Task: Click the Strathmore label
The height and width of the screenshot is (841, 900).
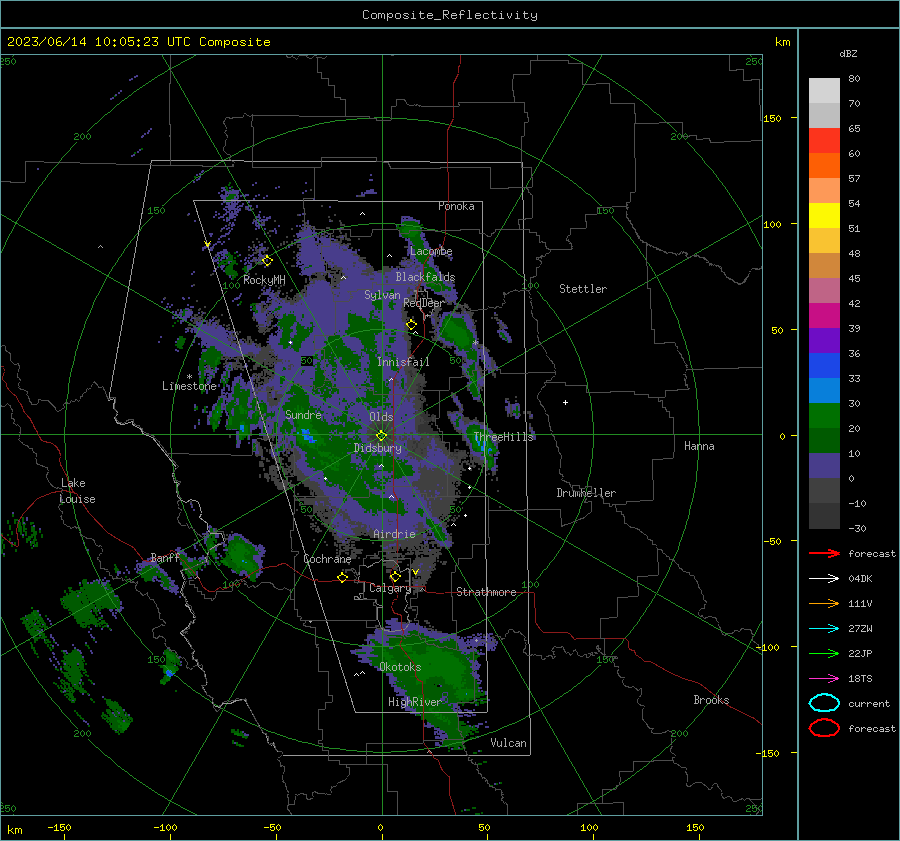Action: (x=486, y=592)
